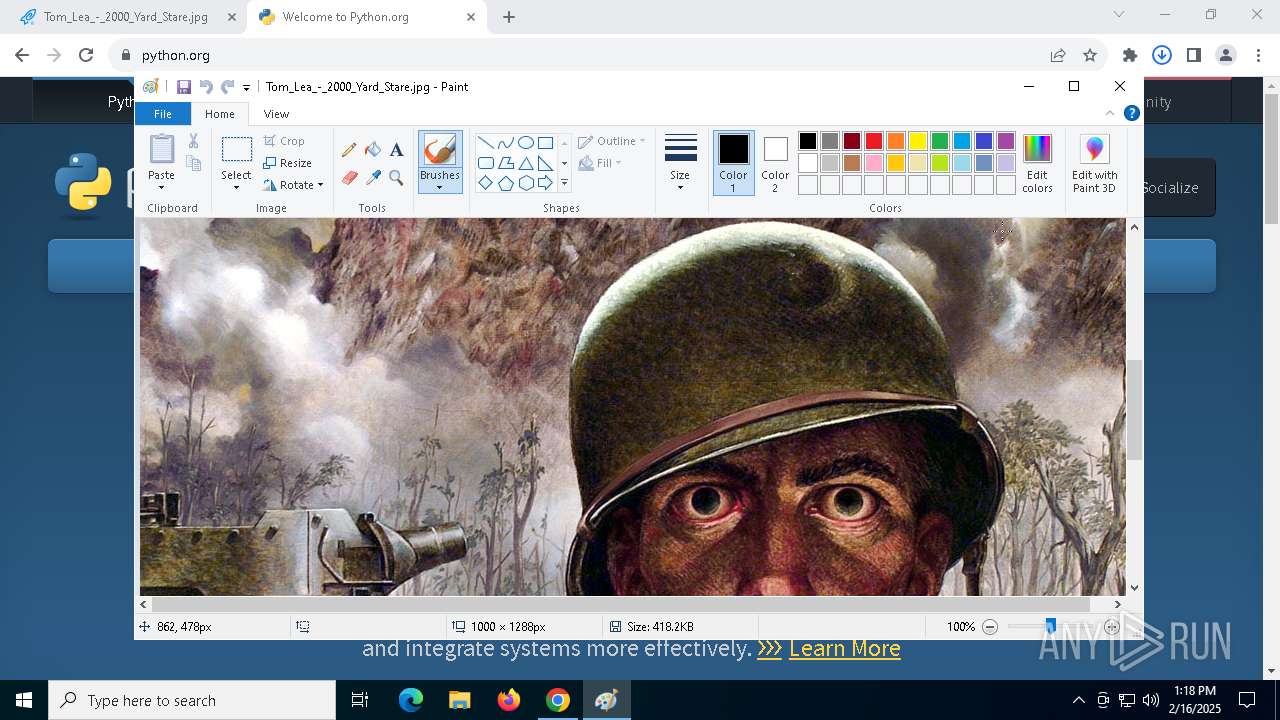The width and height of the screenshot is (1280, 720).
Task: Open Firefox from the taskbar
Action: pyautogui.click(x=509, y=700)
